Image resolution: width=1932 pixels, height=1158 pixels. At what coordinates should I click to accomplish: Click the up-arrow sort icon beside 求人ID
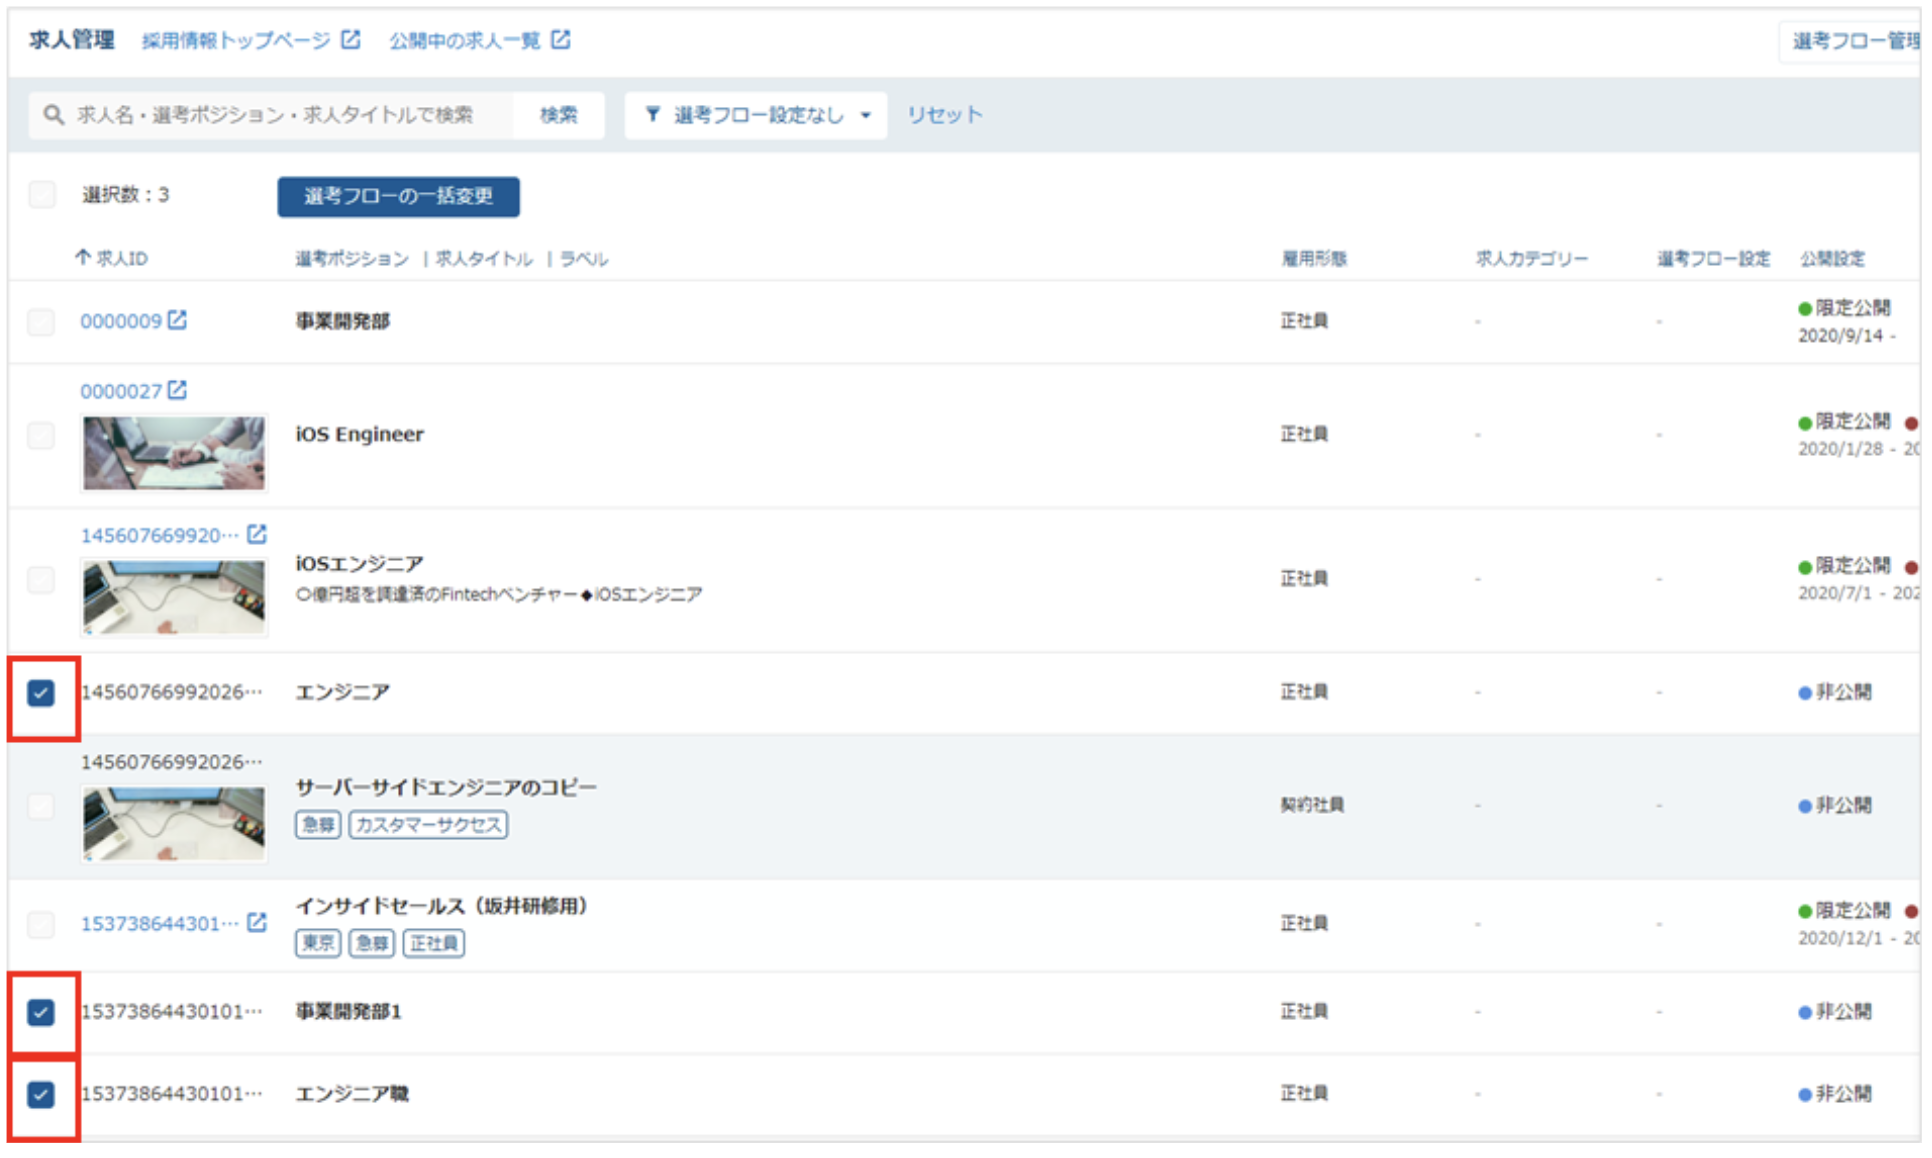(x=83, y=258)
